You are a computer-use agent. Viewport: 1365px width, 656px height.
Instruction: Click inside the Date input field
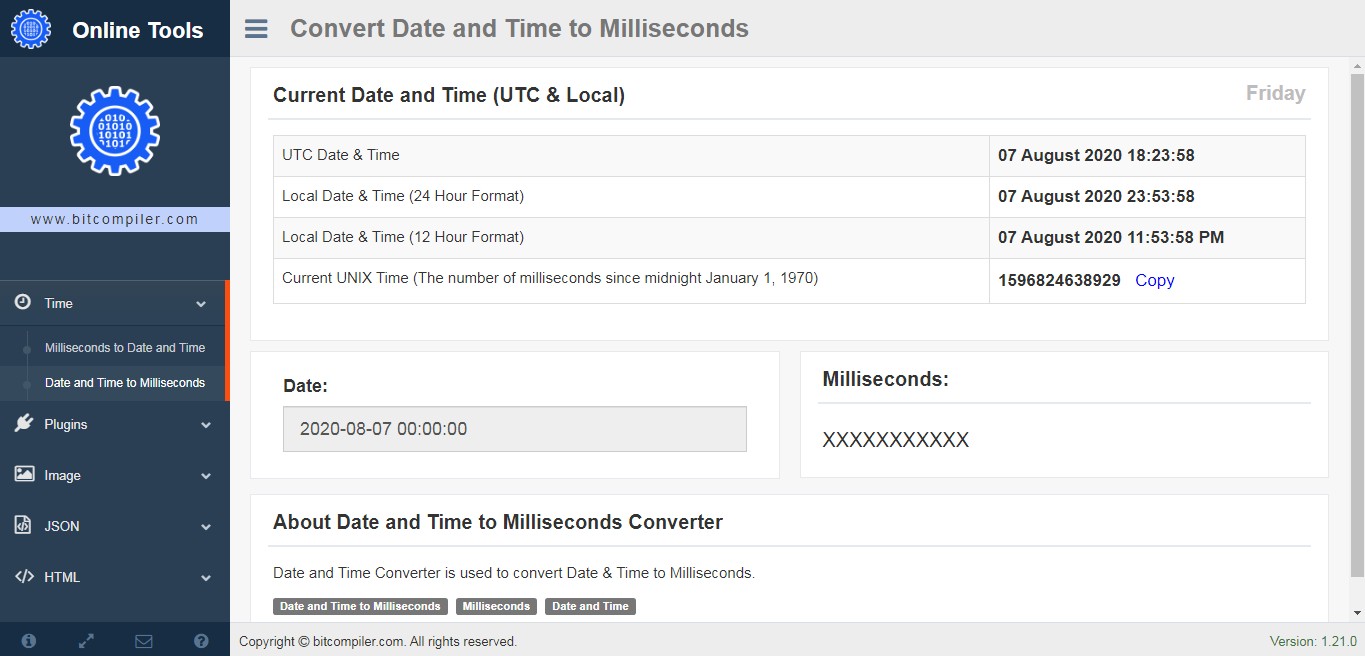514,428
